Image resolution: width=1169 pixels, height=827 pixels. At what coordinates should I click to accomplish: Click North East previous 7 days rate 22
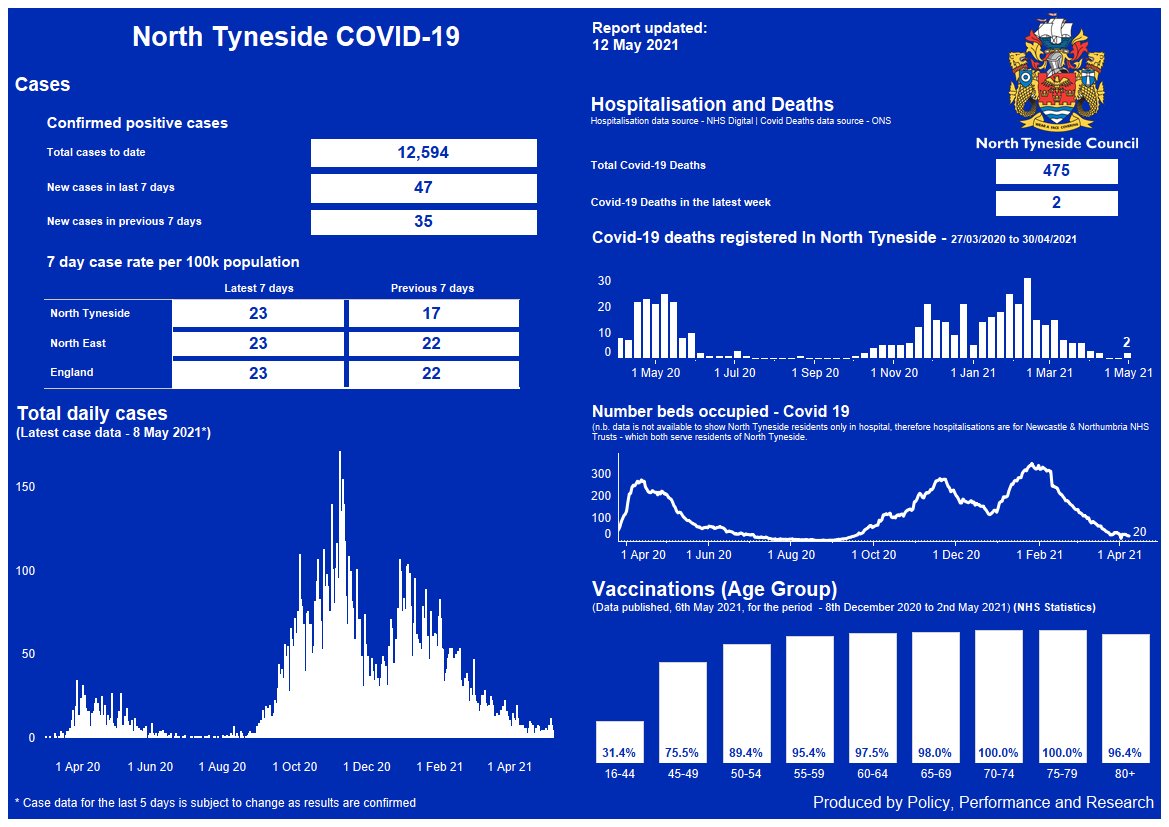click(x=433, y=344)
